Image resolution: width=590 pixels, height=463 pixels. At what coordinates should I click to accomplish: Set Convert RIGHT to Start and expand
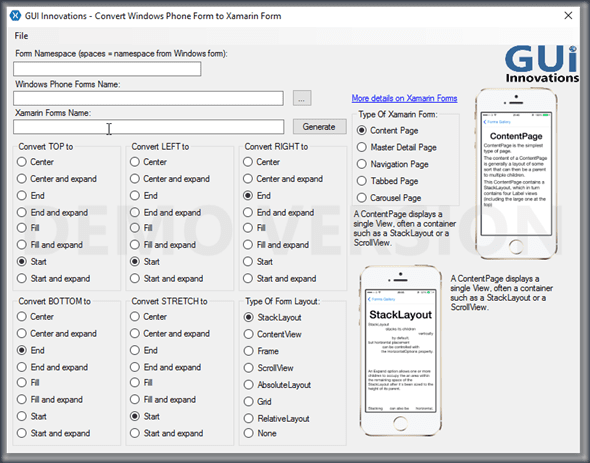[280, 279]
